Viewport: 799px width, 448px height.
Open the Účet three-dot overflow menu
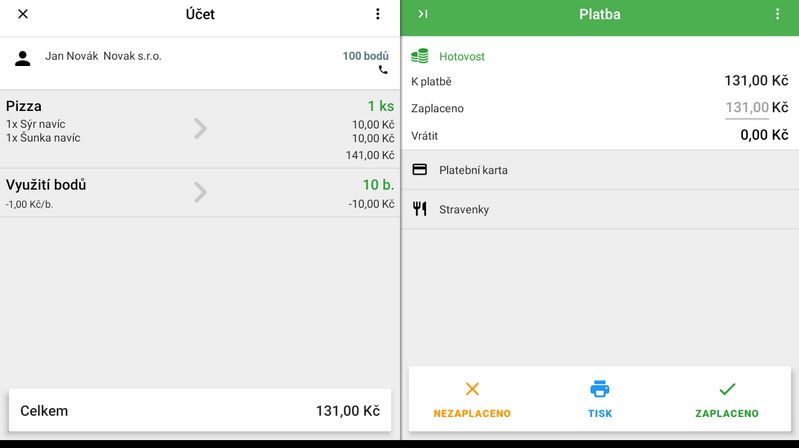(378, 14)
